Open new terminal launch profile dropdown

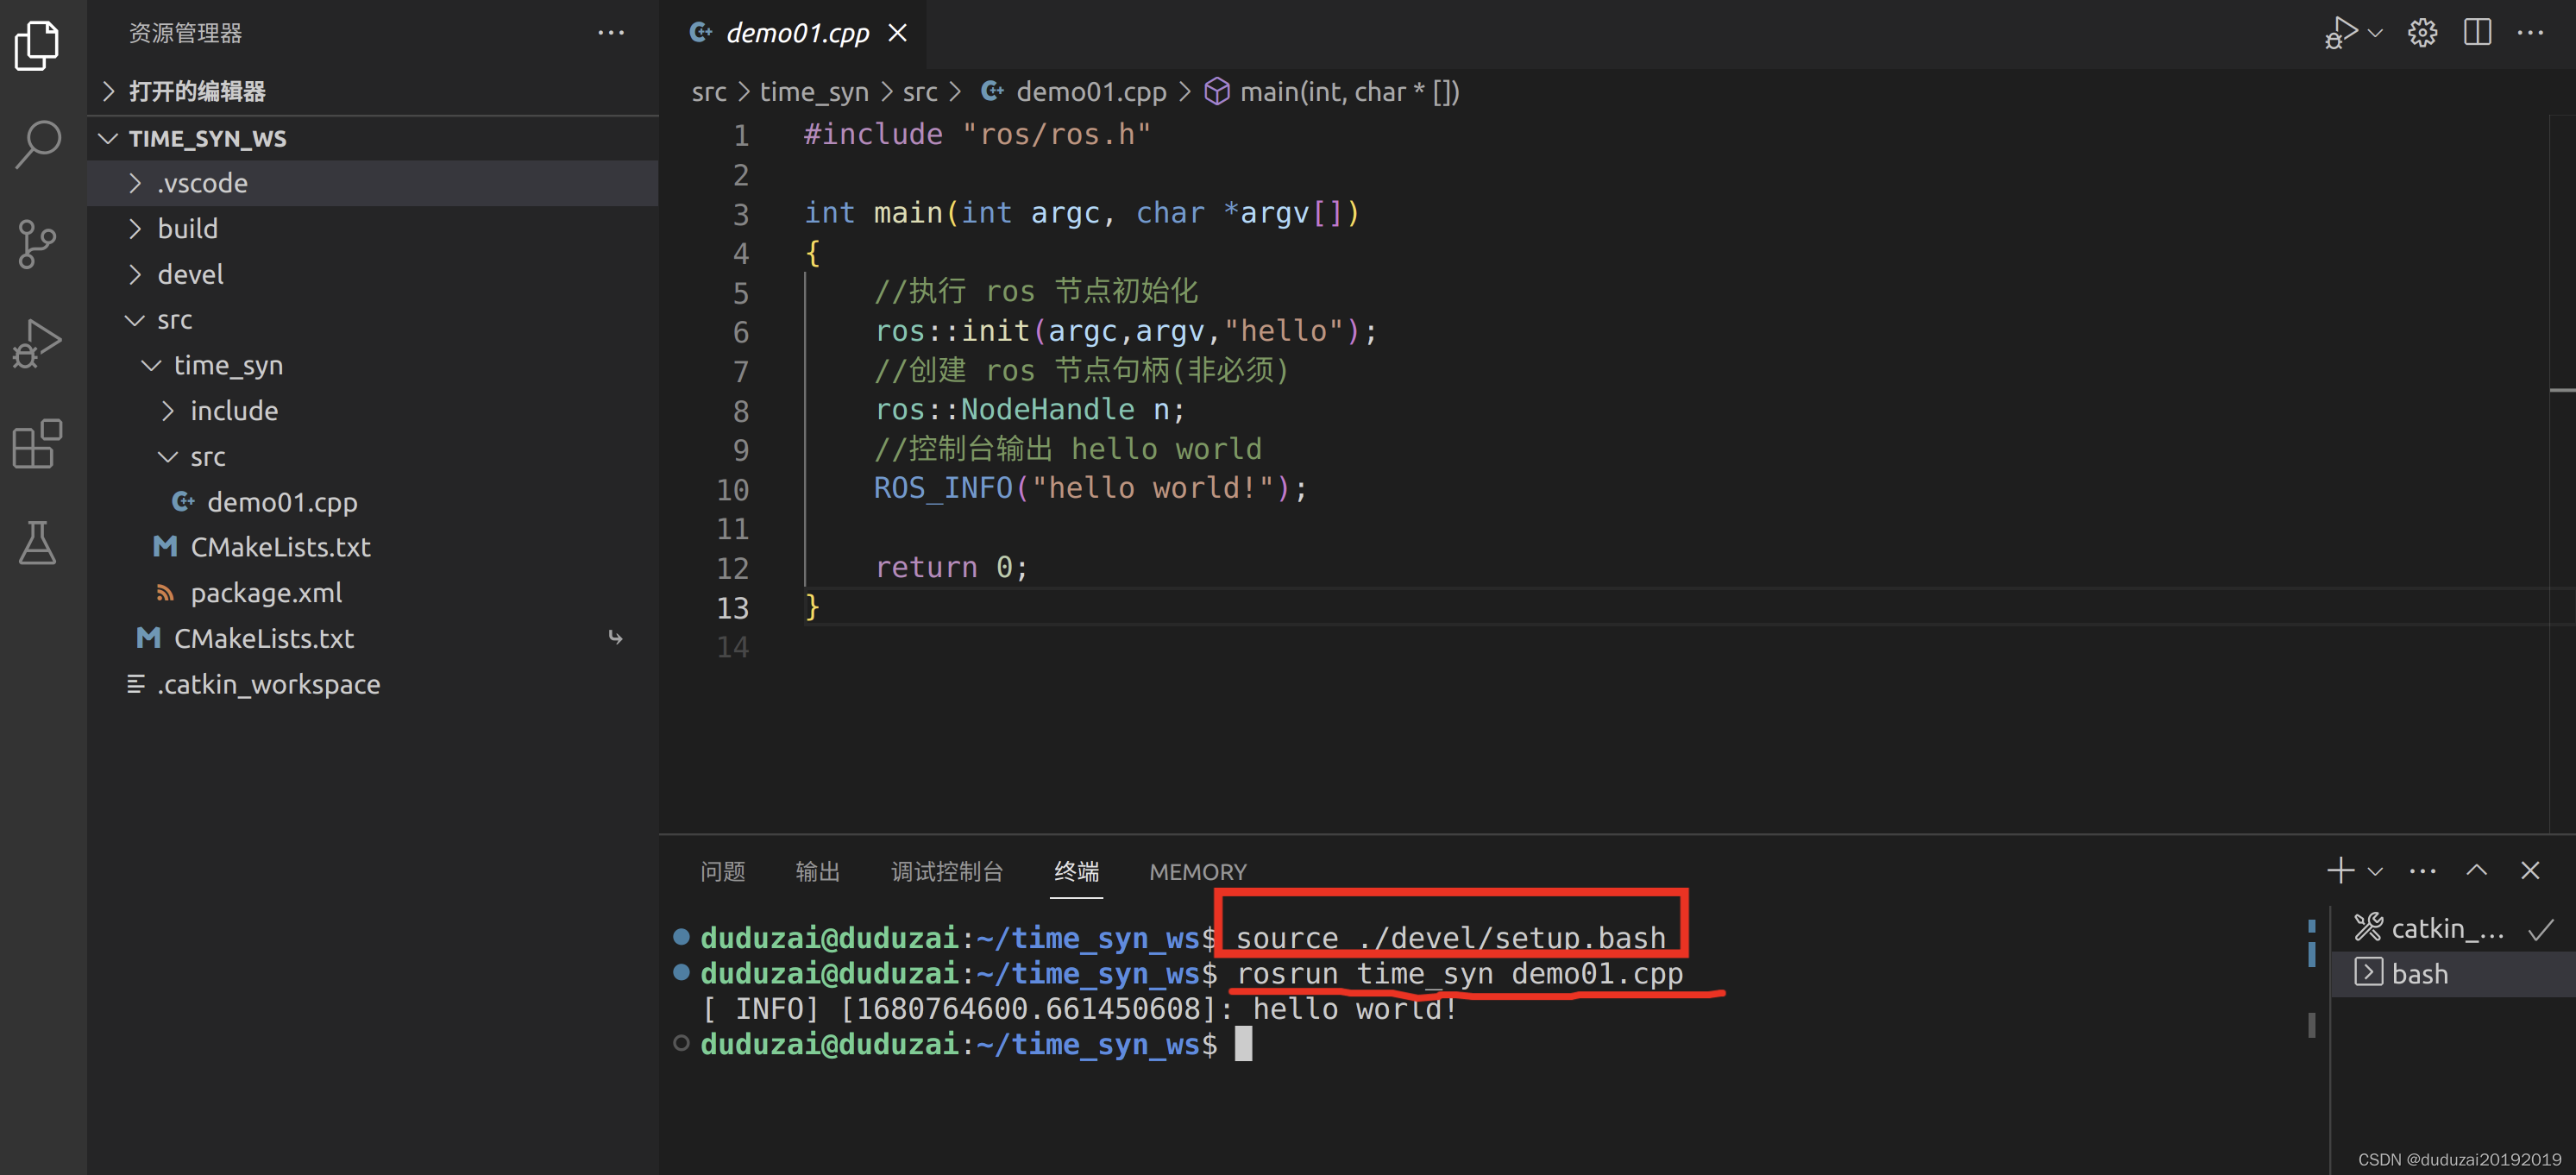pos(2376,871)
